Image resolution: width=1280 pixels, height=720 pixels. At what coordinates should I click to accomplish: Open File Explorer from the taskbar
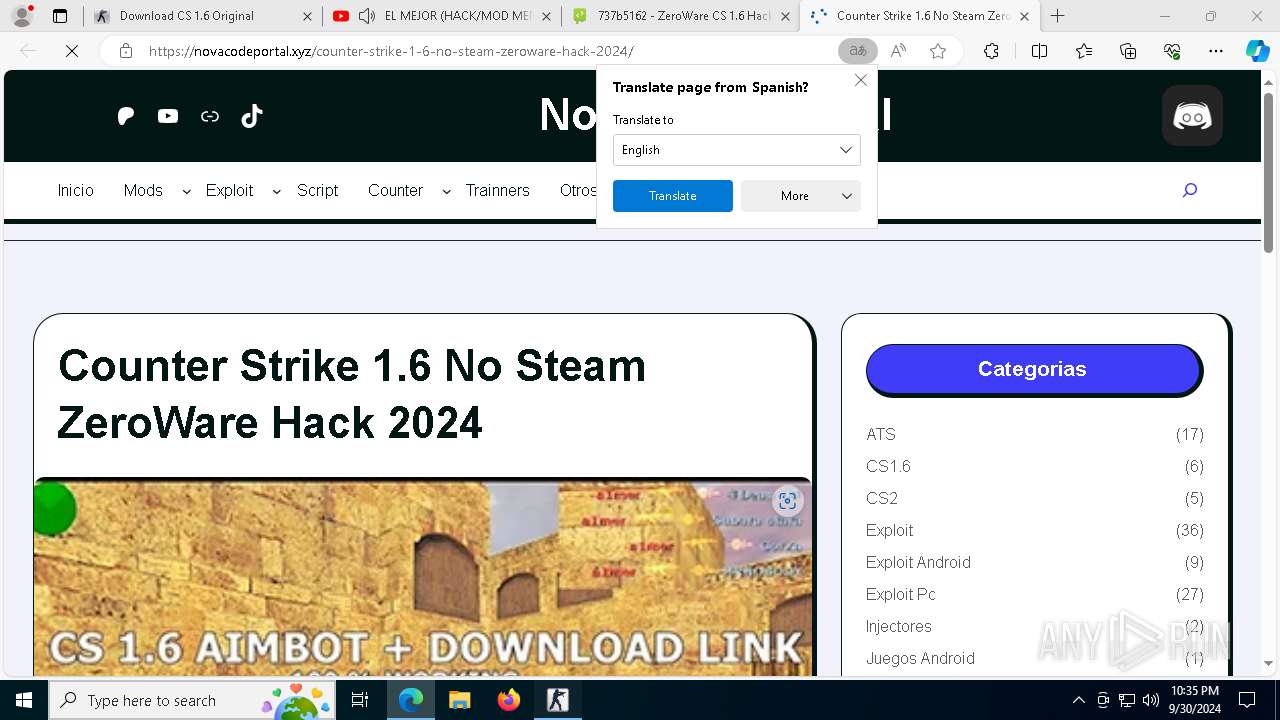(x=459, y=700)
